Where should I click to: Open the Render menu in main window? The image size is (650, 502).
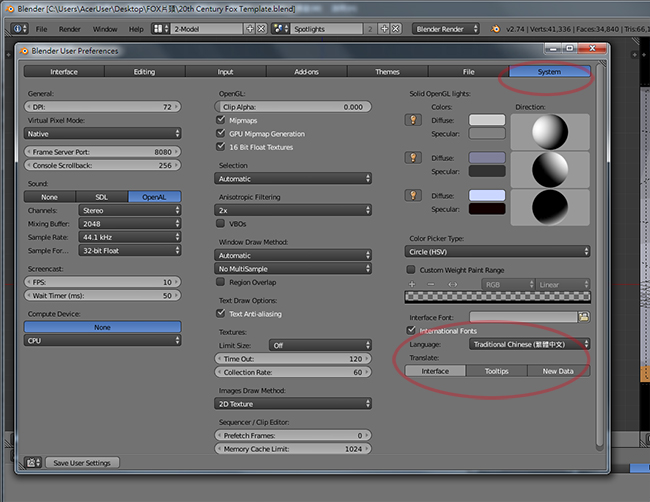[x=69, y=29]
